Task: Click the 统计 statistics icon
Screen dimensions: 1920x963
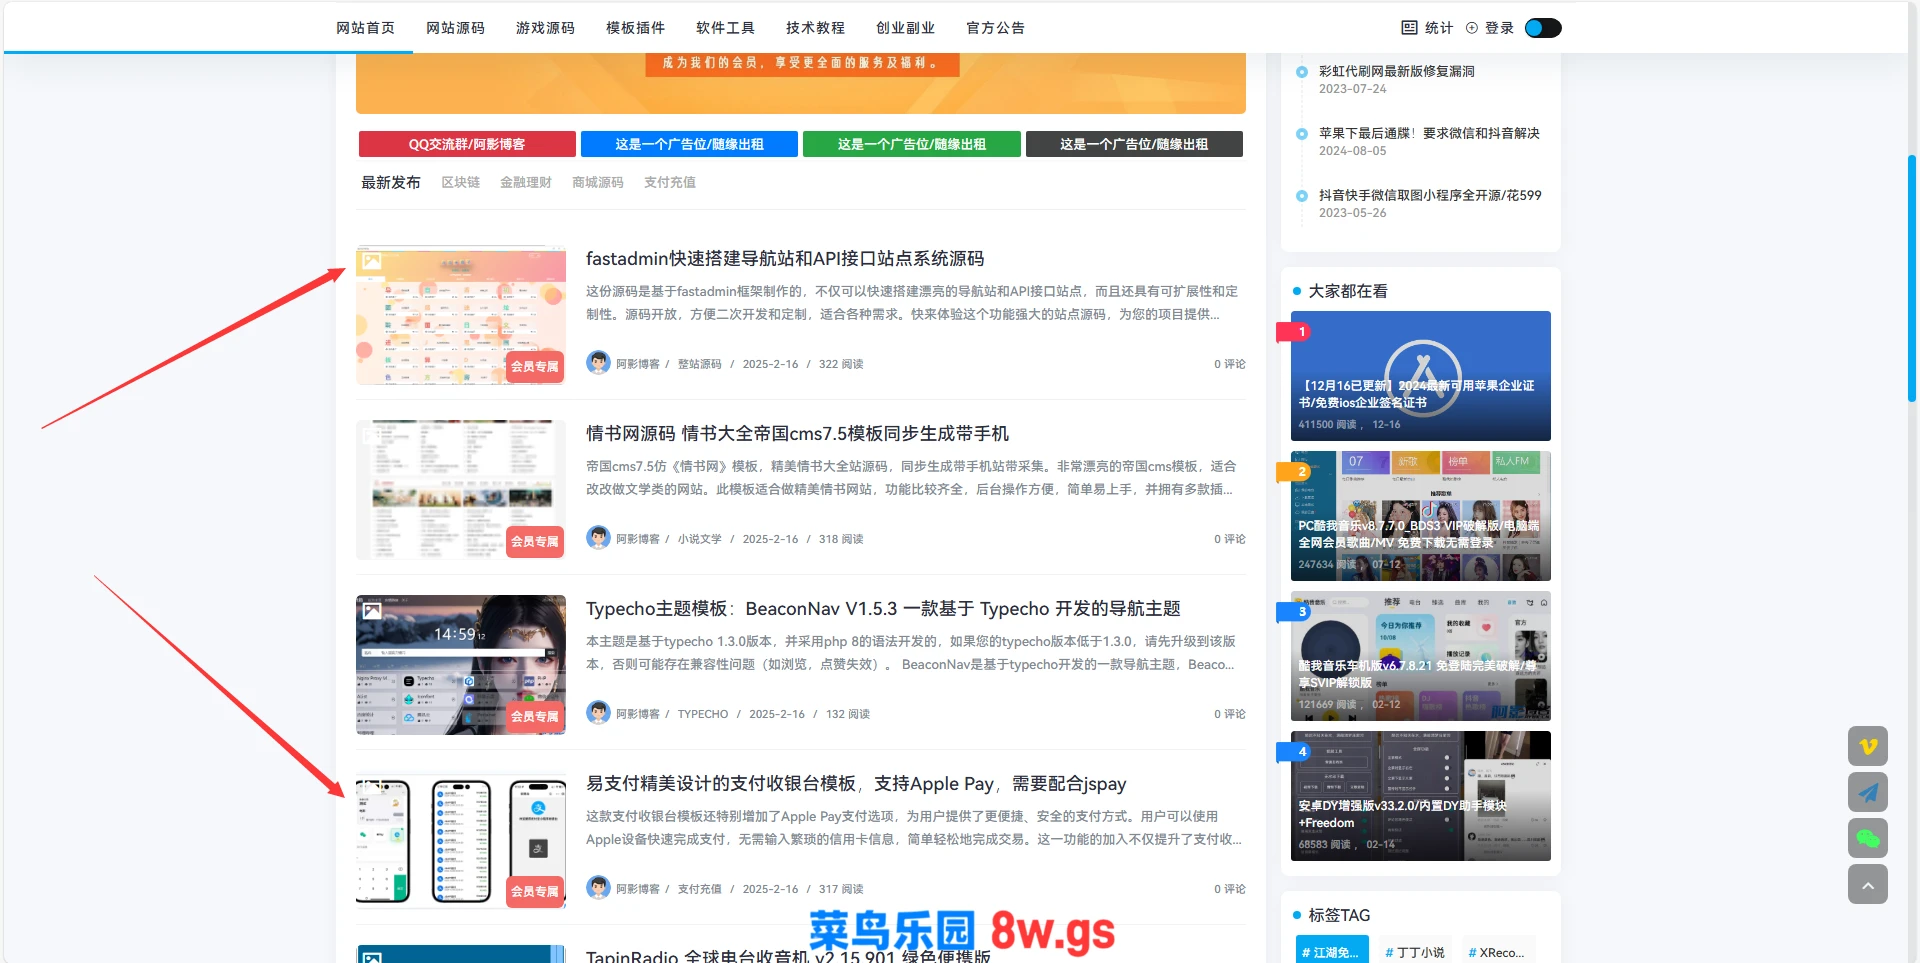Action: point(1409,28)
